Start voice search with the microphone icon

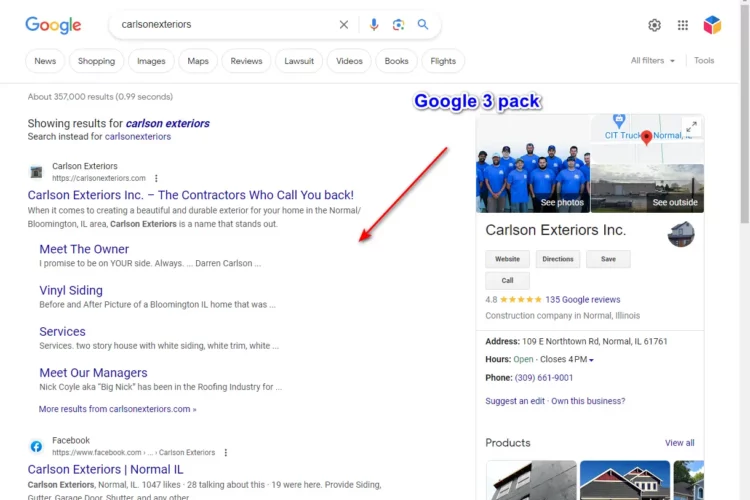click(x=374, y=24)
